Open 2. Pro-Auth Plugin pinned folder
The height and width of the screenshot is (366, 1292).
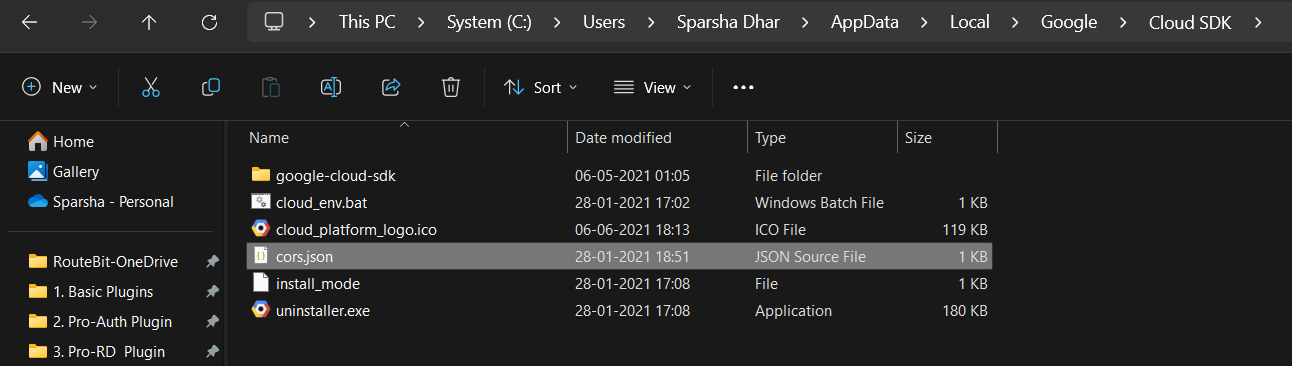tap(100, 322)
